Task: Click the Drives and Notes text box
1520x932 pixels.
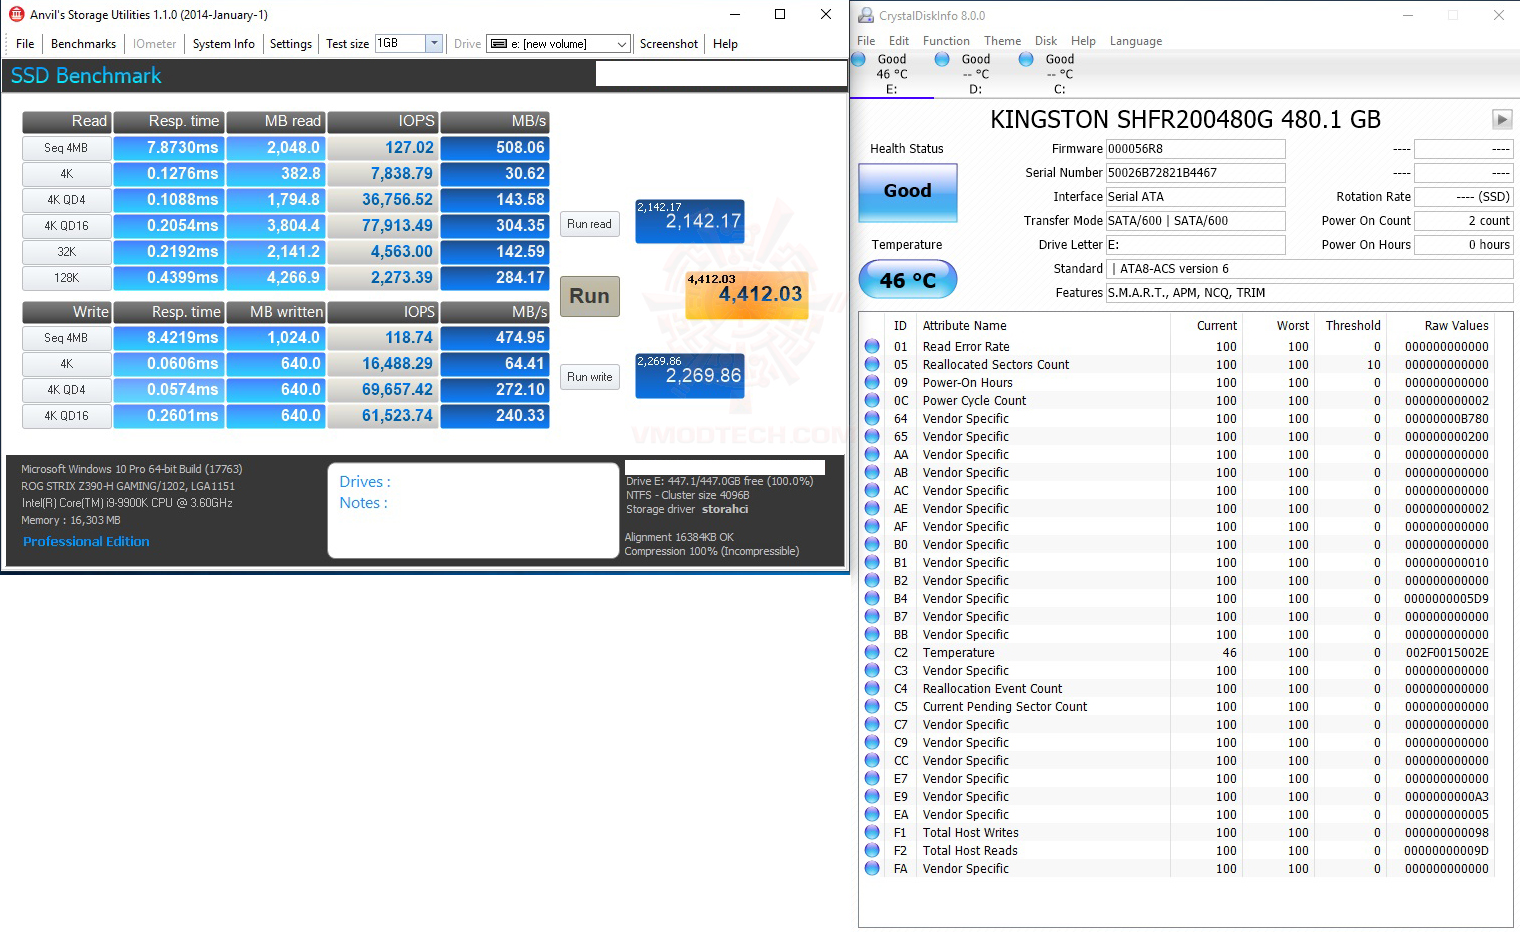Action: (473, 510)
